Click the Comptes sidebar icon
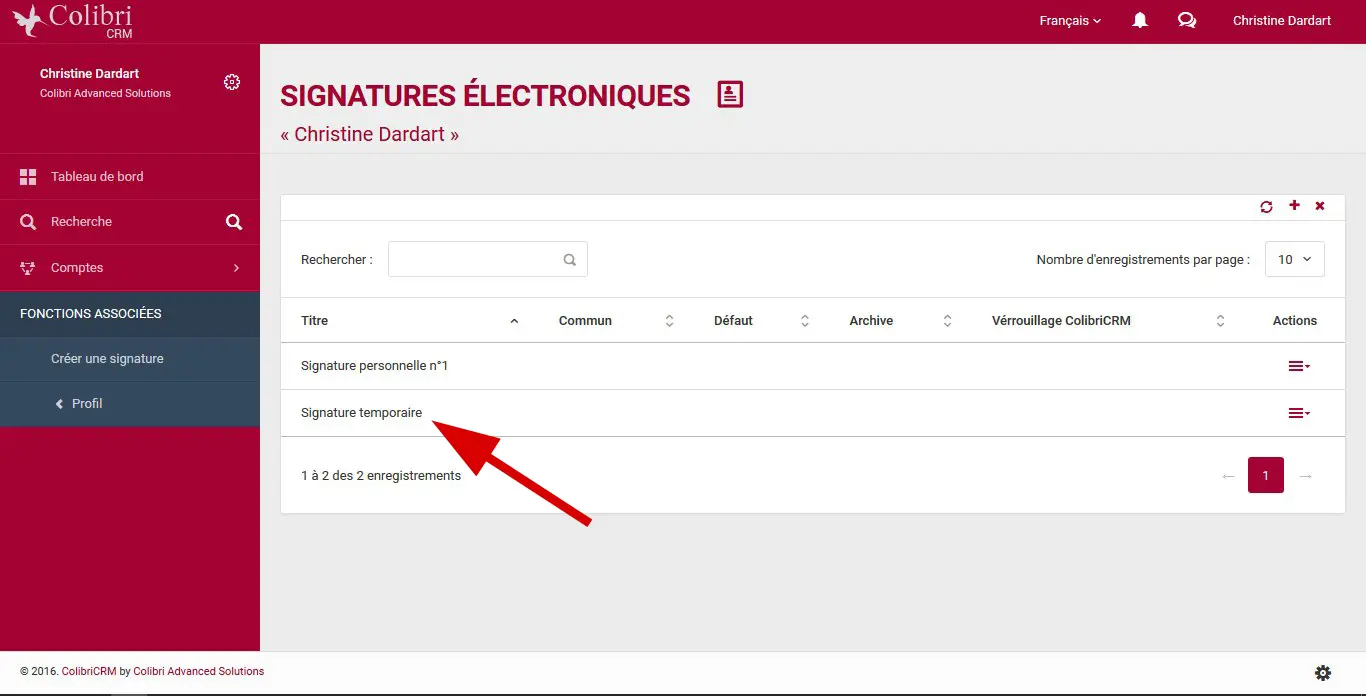Viewport: 1366px width, 696px height. tap(28, 268)
